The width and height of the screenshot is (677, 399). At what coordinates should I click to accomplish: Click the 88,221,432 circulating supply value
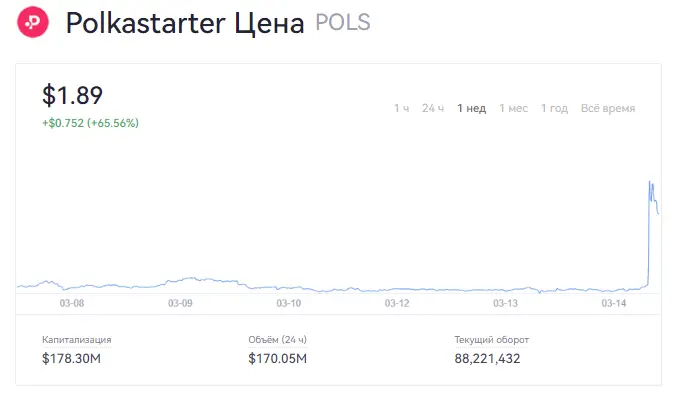487,358
